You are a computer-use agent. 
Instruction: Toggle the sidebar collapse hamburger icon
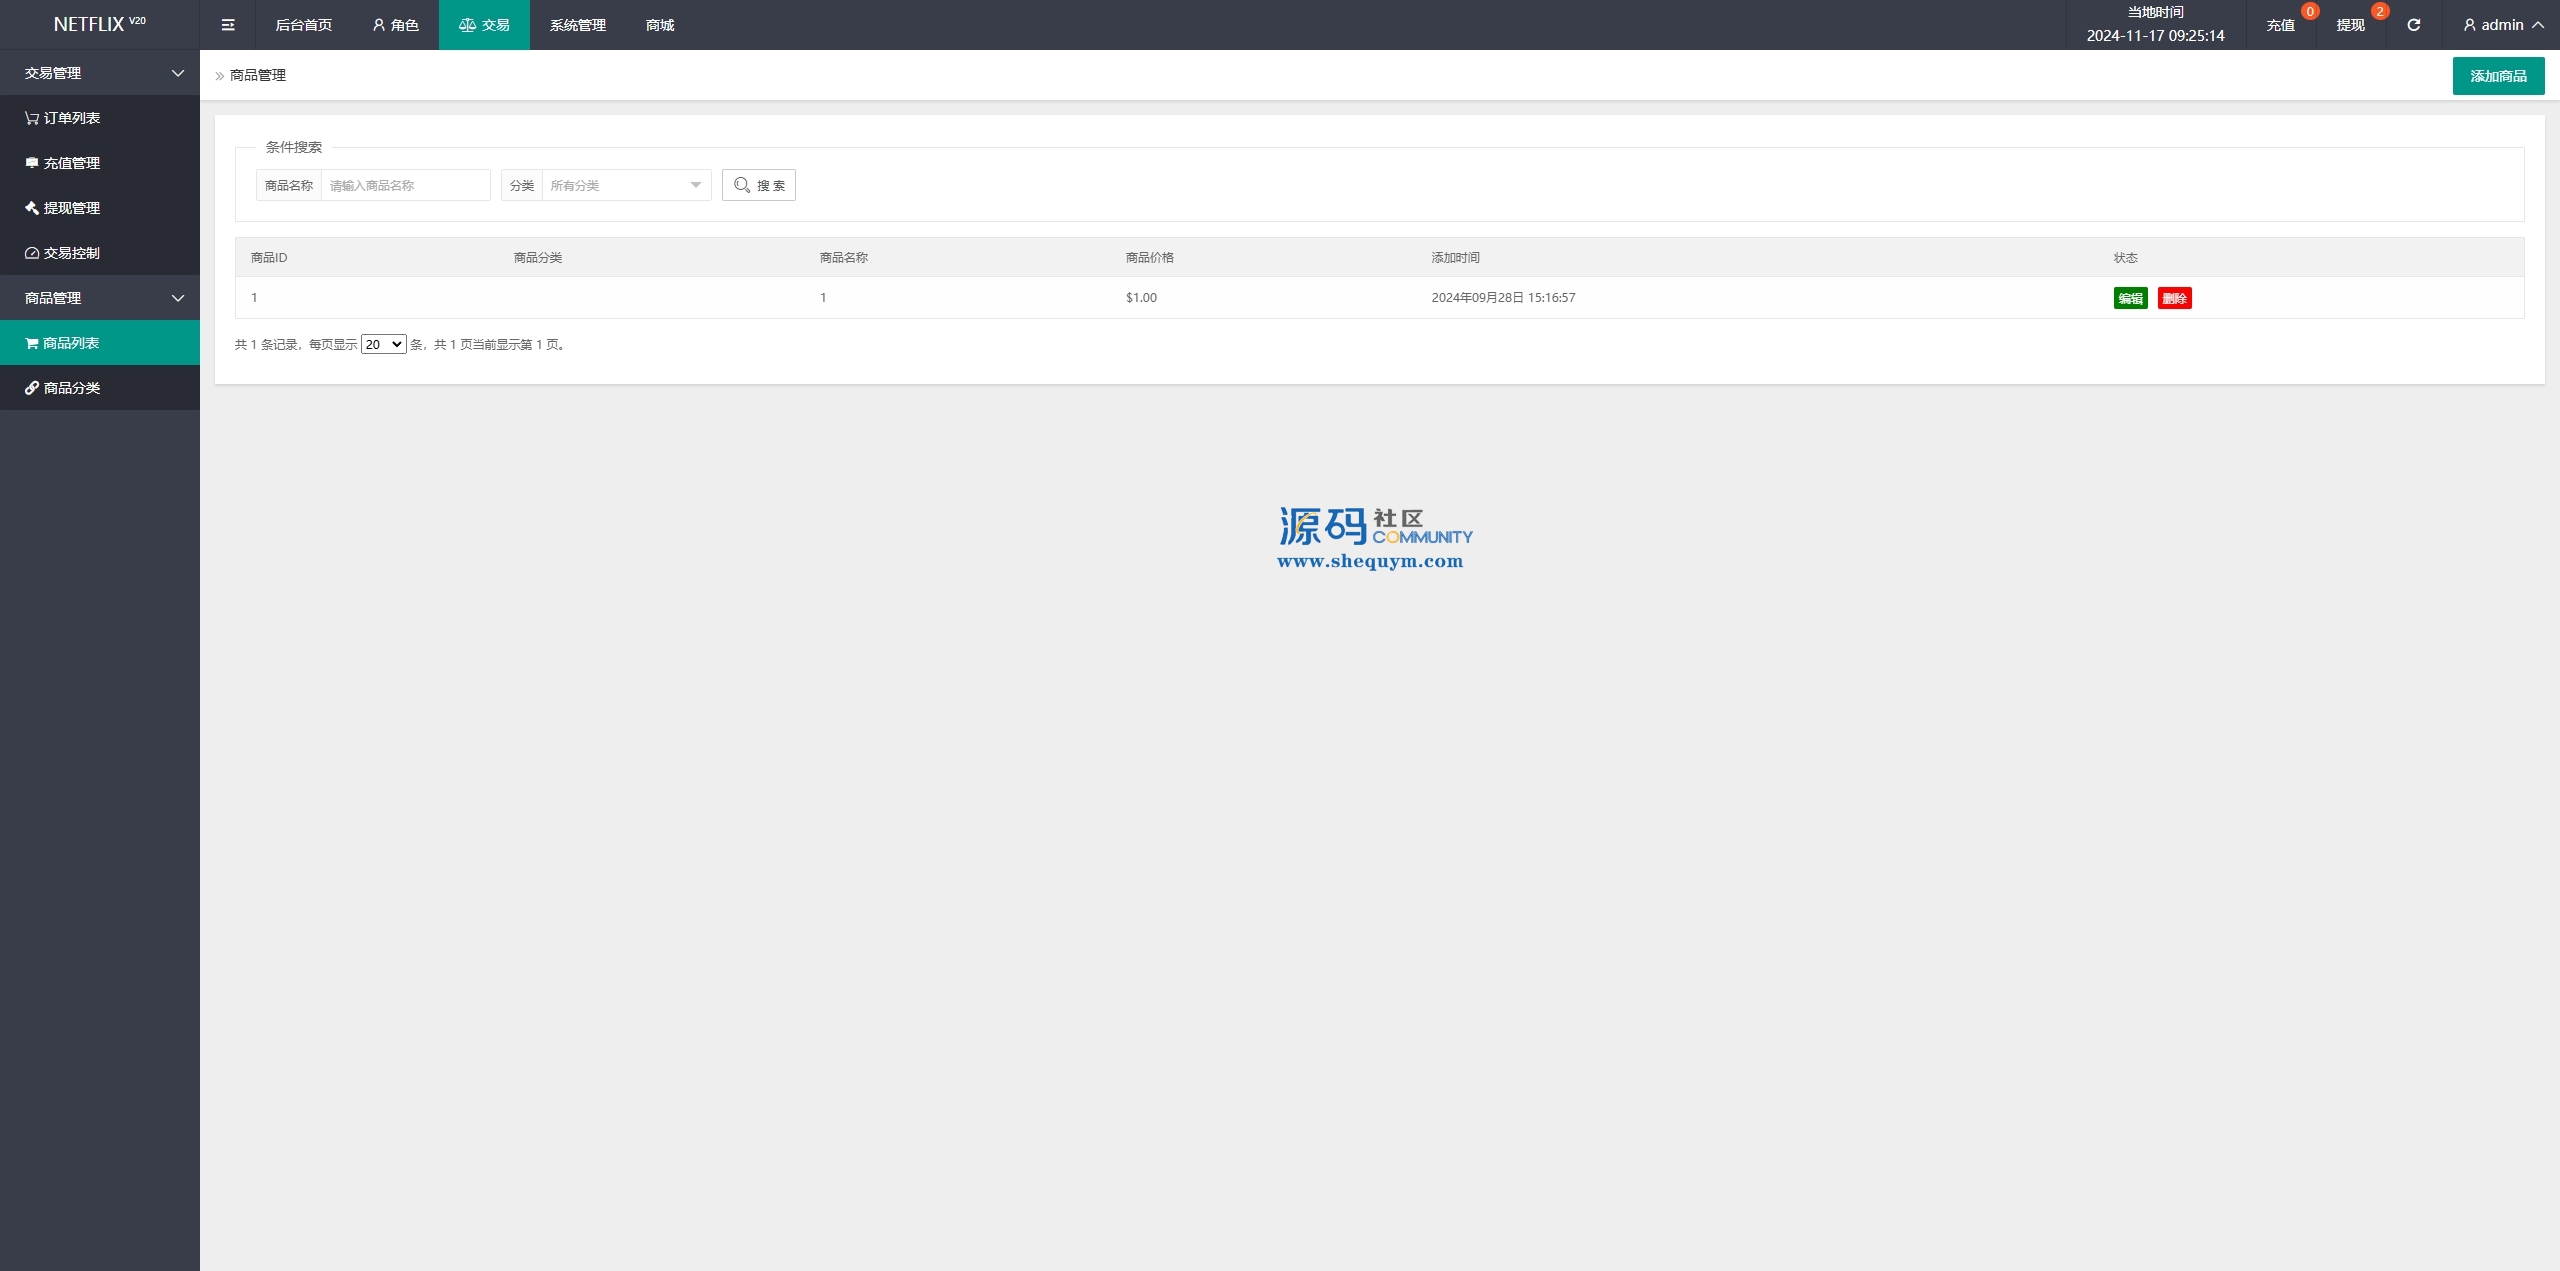228,25
